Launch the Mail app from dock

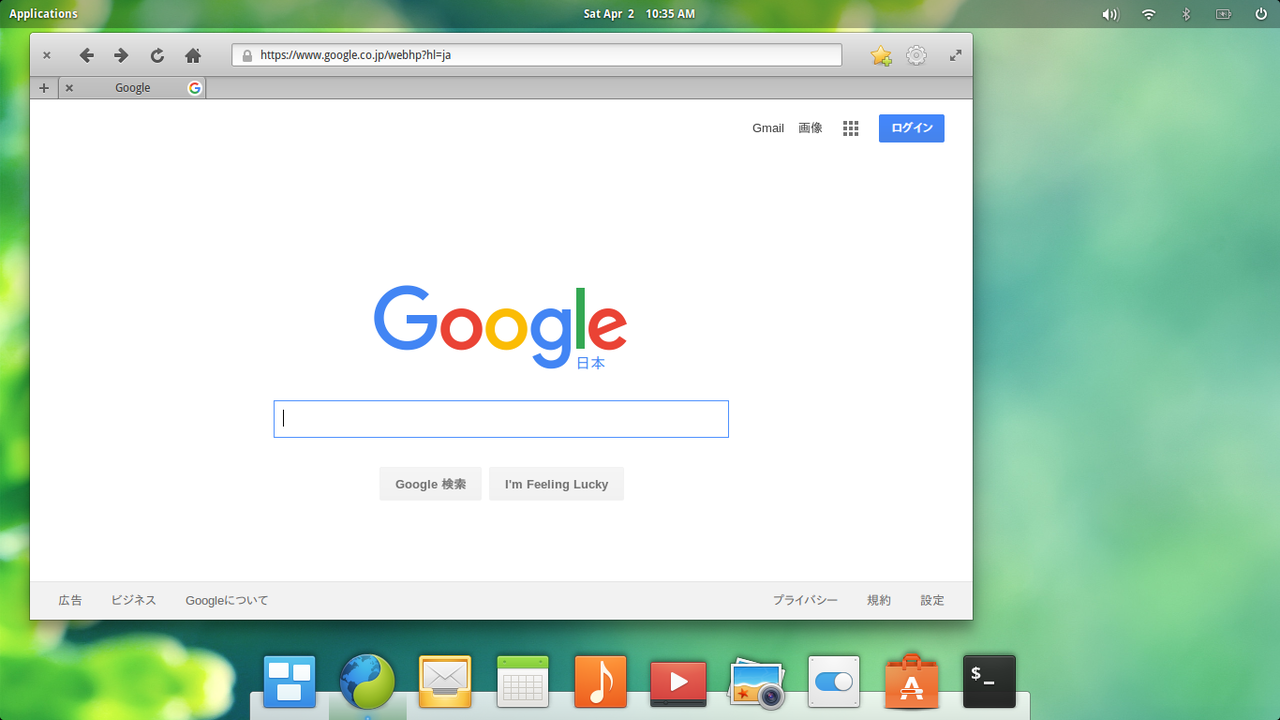point(445,682)
